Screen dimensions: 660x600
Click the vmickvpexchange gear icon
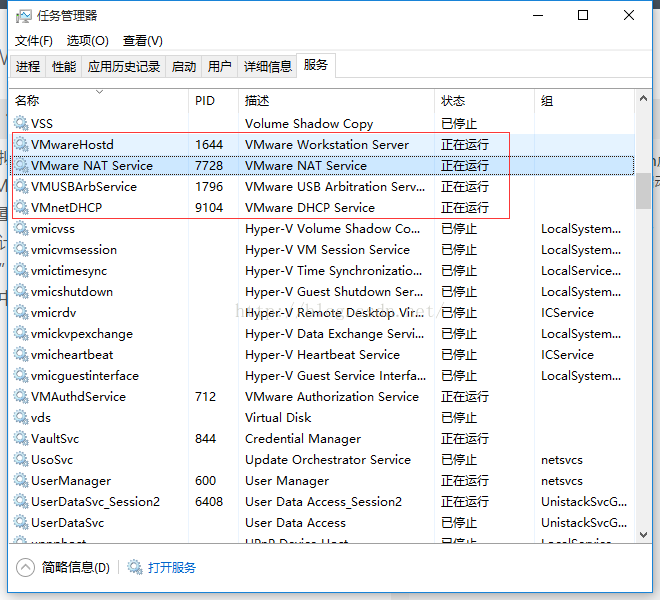click(21, 333)
